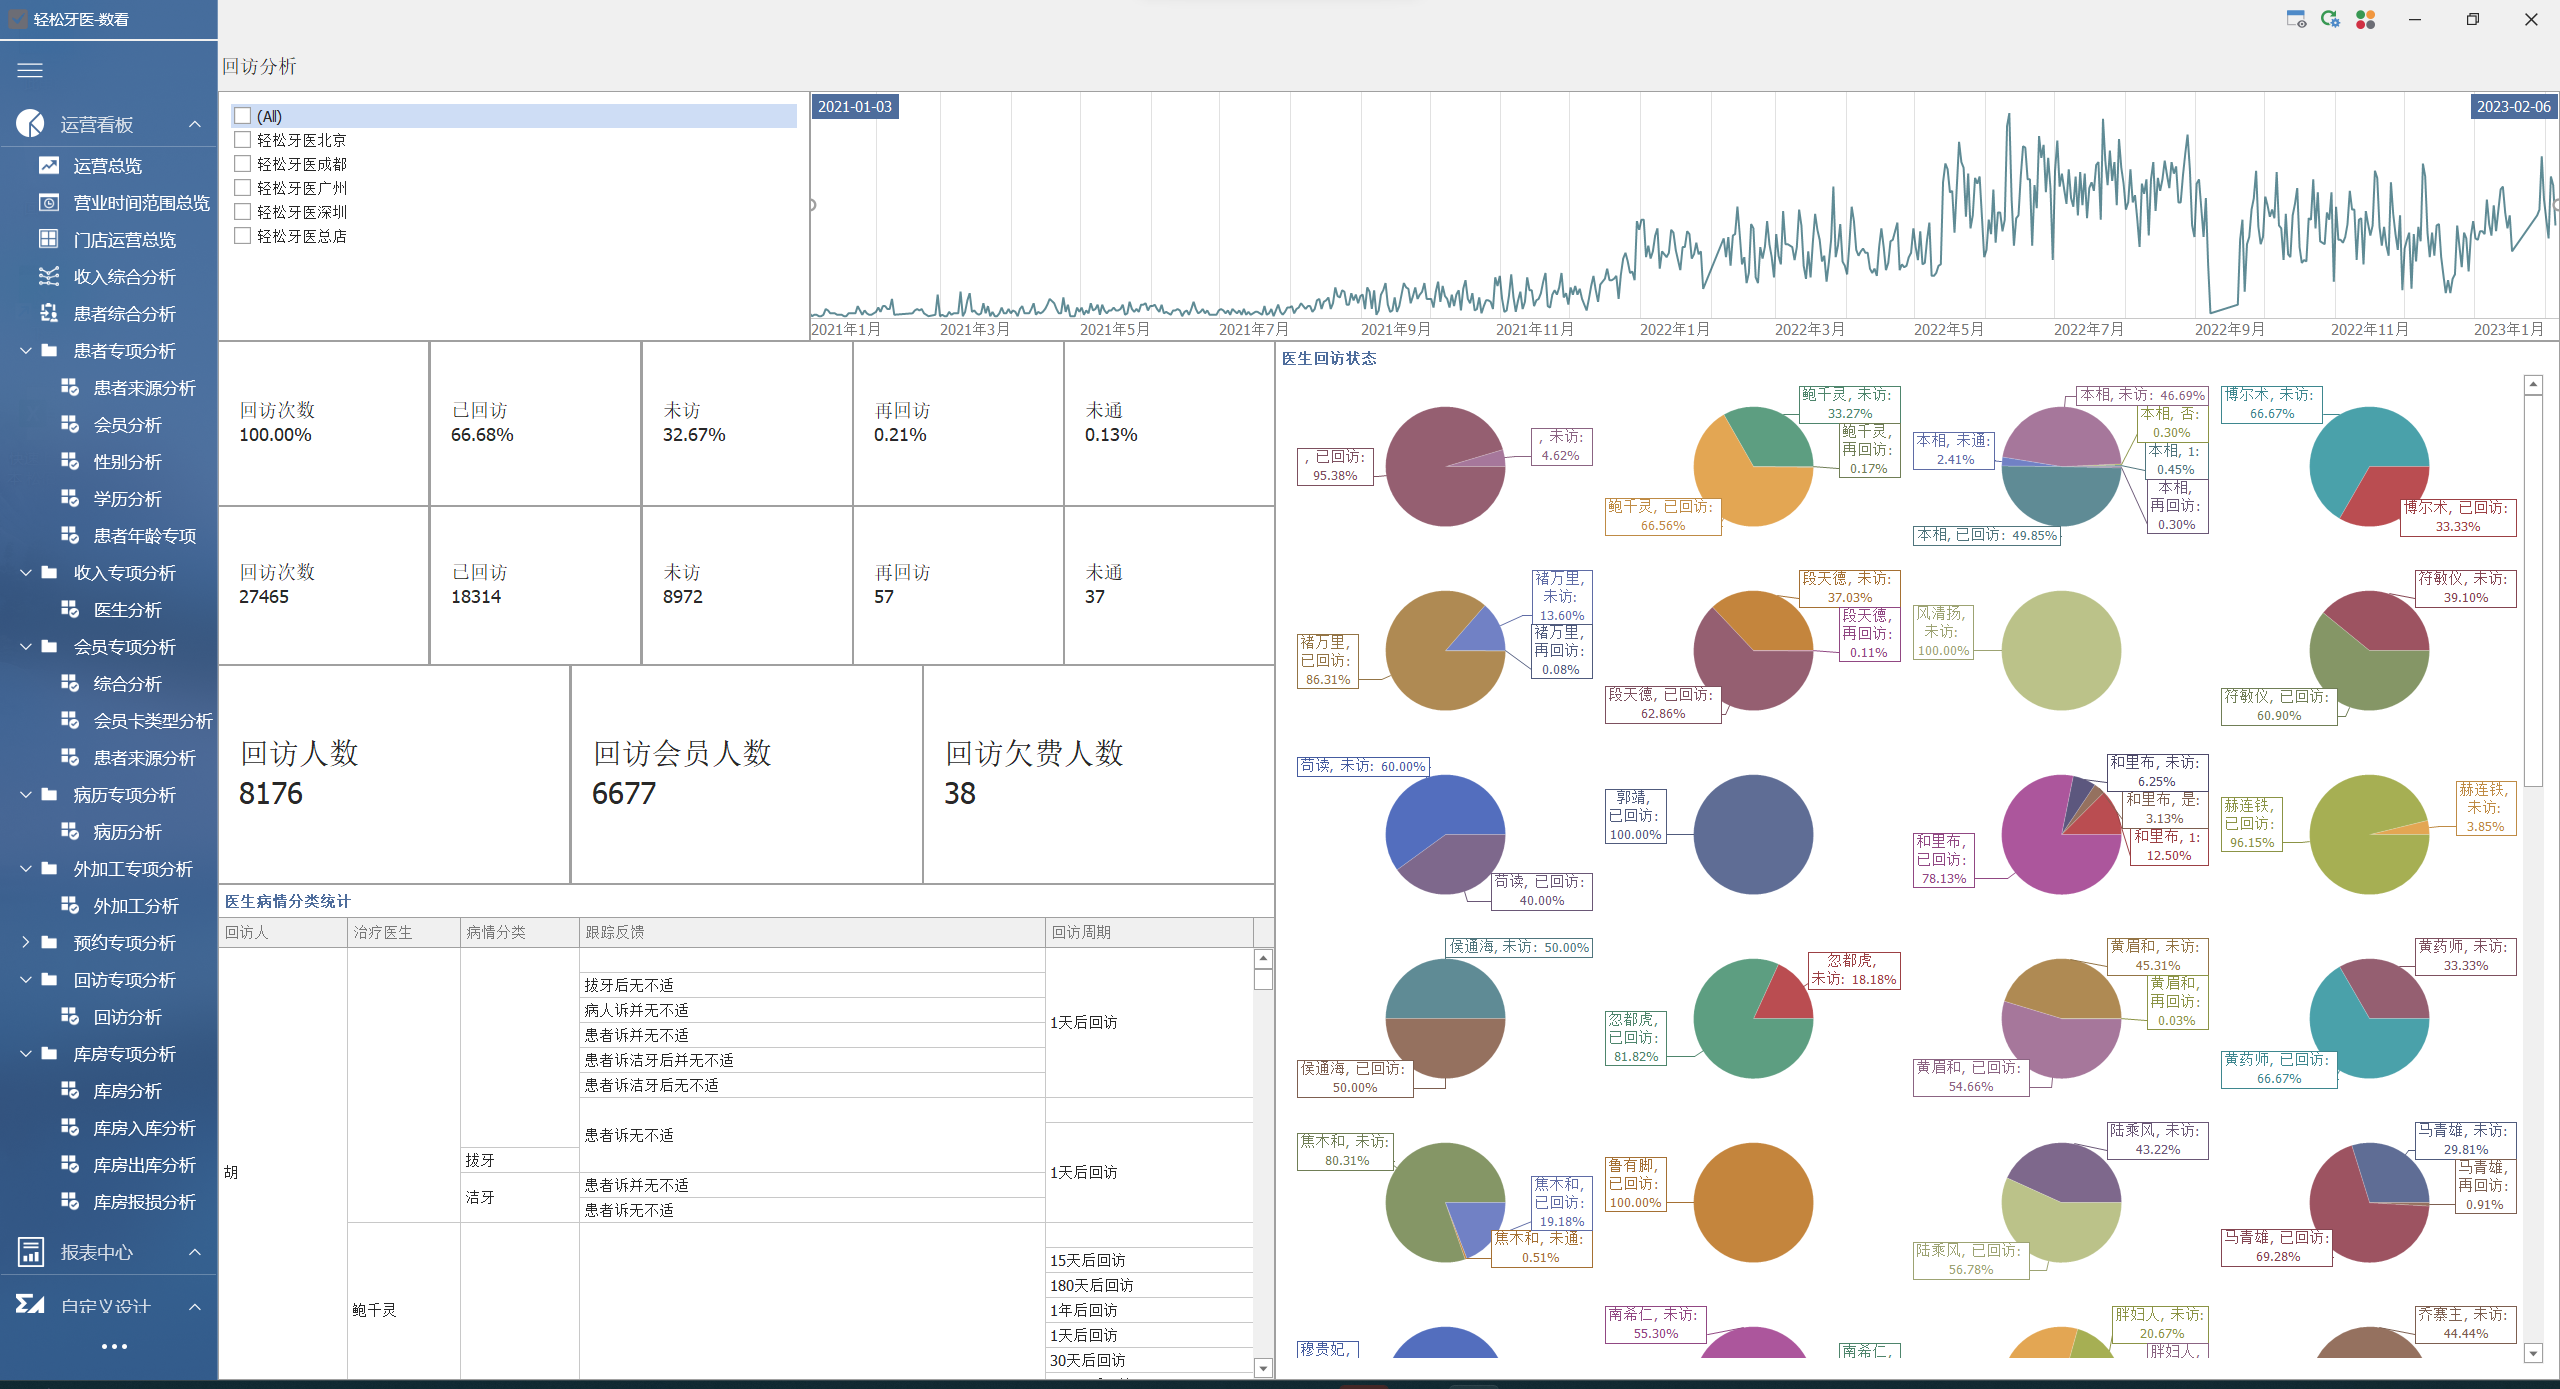The height and width of the screenshot is (1389, 2560).
Task: Collapse the 病历专项分析 folder arrow
Action: [x=26, y=794]
